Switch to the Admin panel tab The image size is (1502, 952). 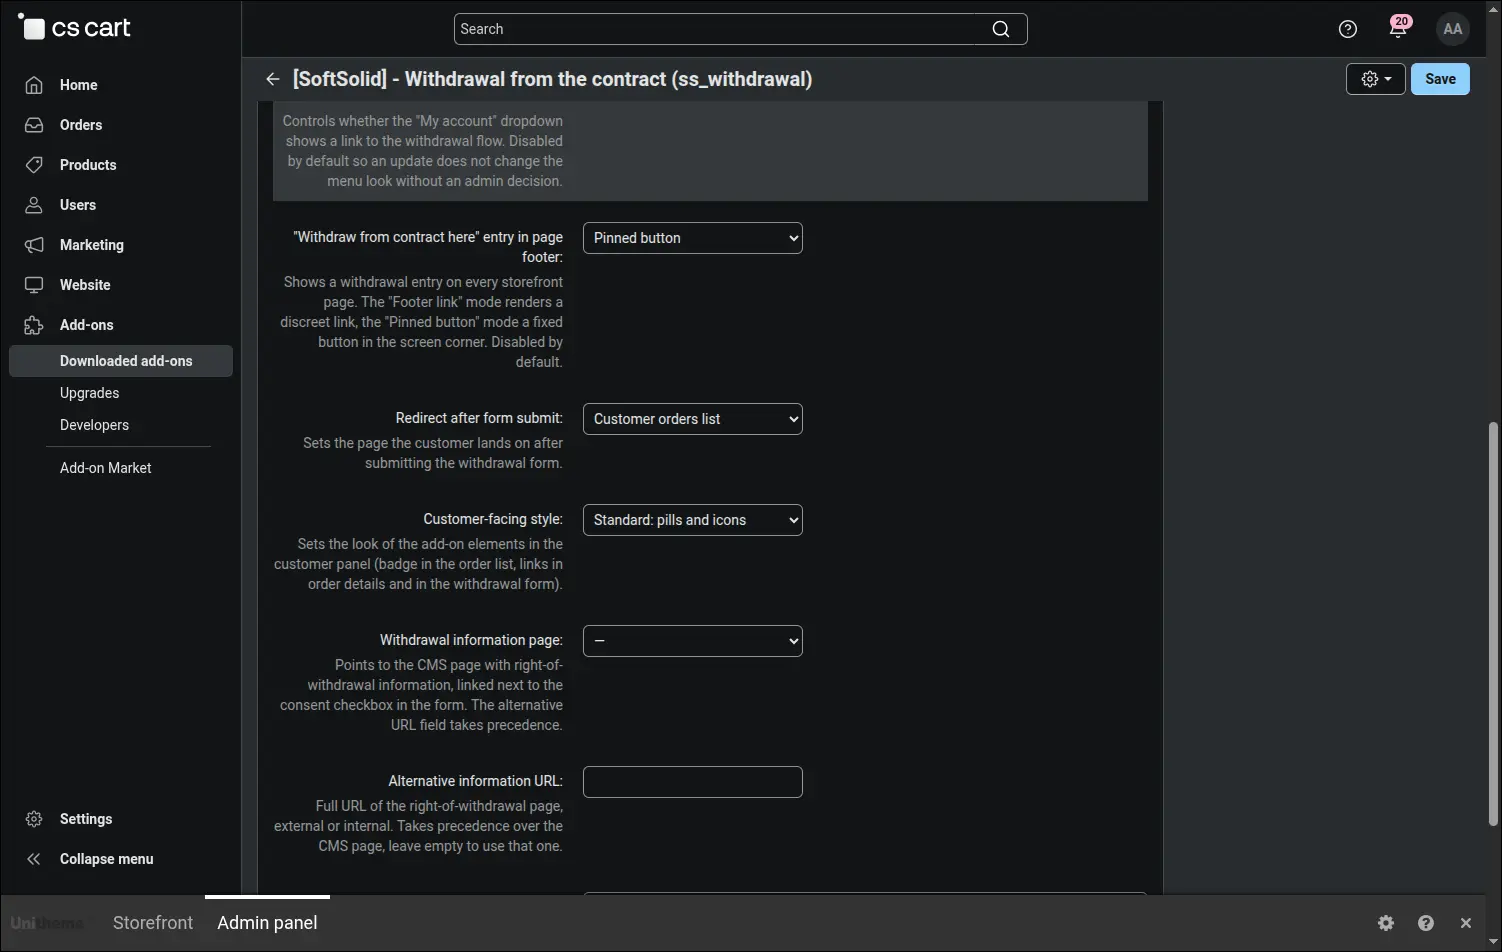coord(267,923)
